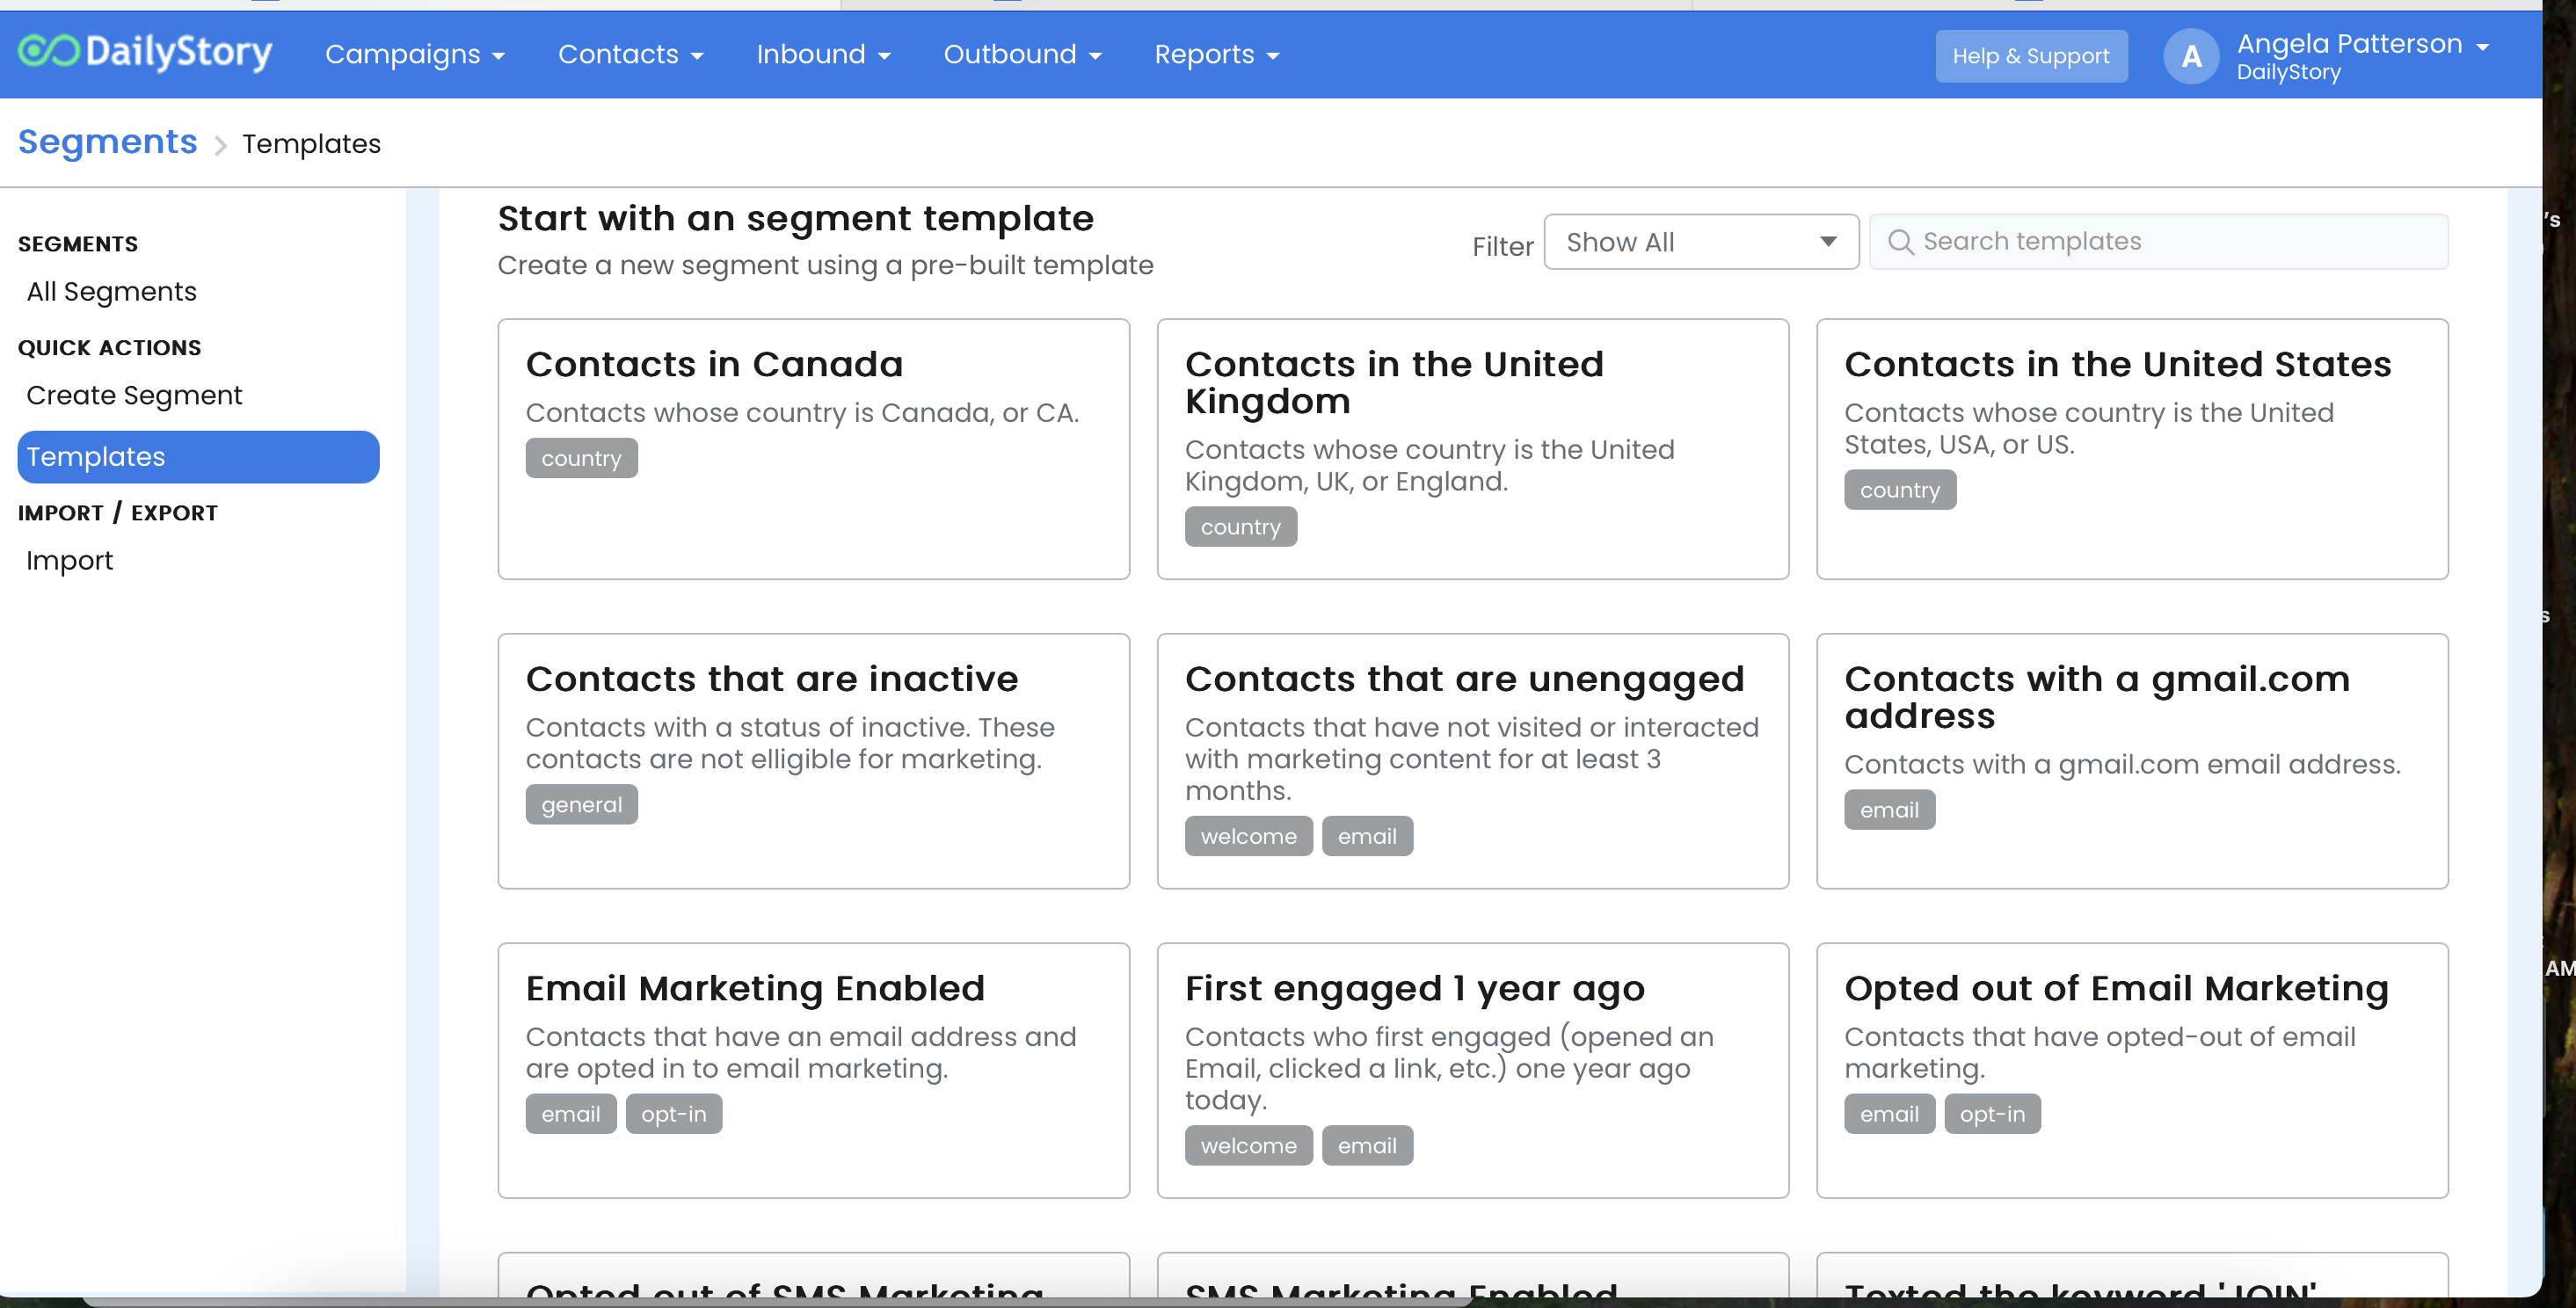Viewport: 2576px width, 1308px height.
Task: Click 'country' tag on Contacts in Canada
Action: [x=581, y=459]
